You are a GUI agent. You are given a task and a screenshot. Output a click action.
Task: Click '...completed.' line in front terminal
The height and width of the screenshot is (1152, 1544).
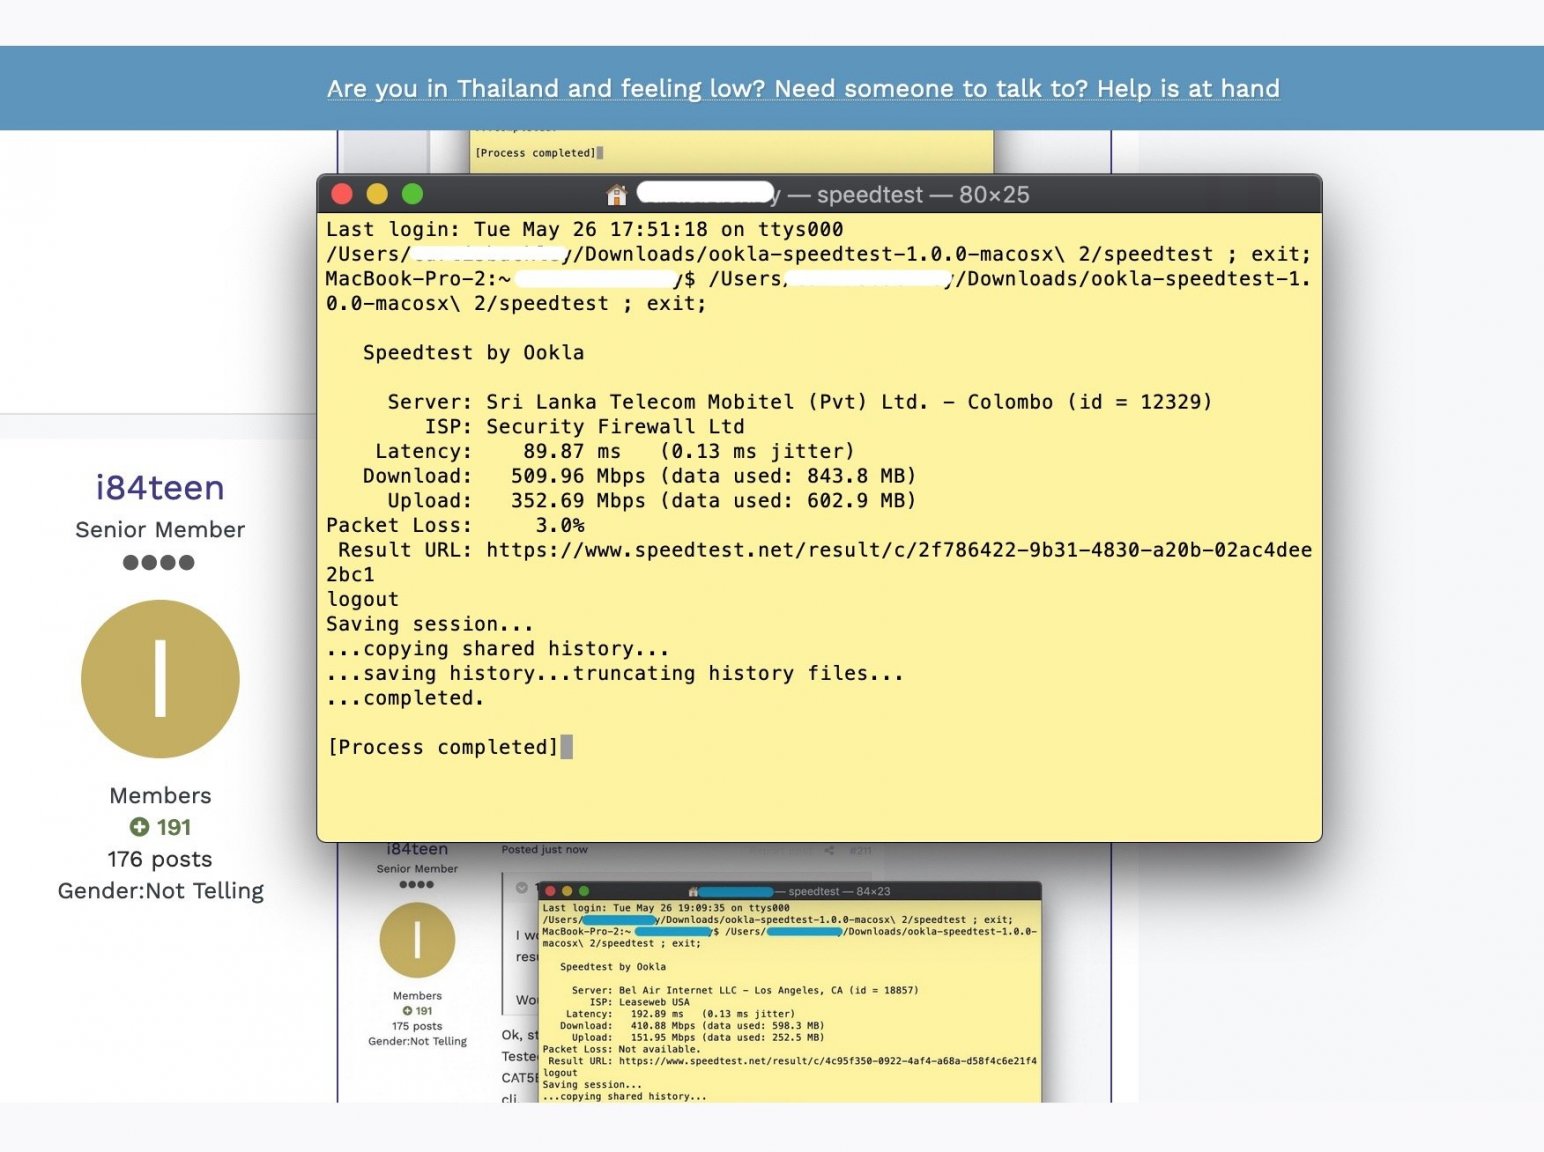coord(405,698)
